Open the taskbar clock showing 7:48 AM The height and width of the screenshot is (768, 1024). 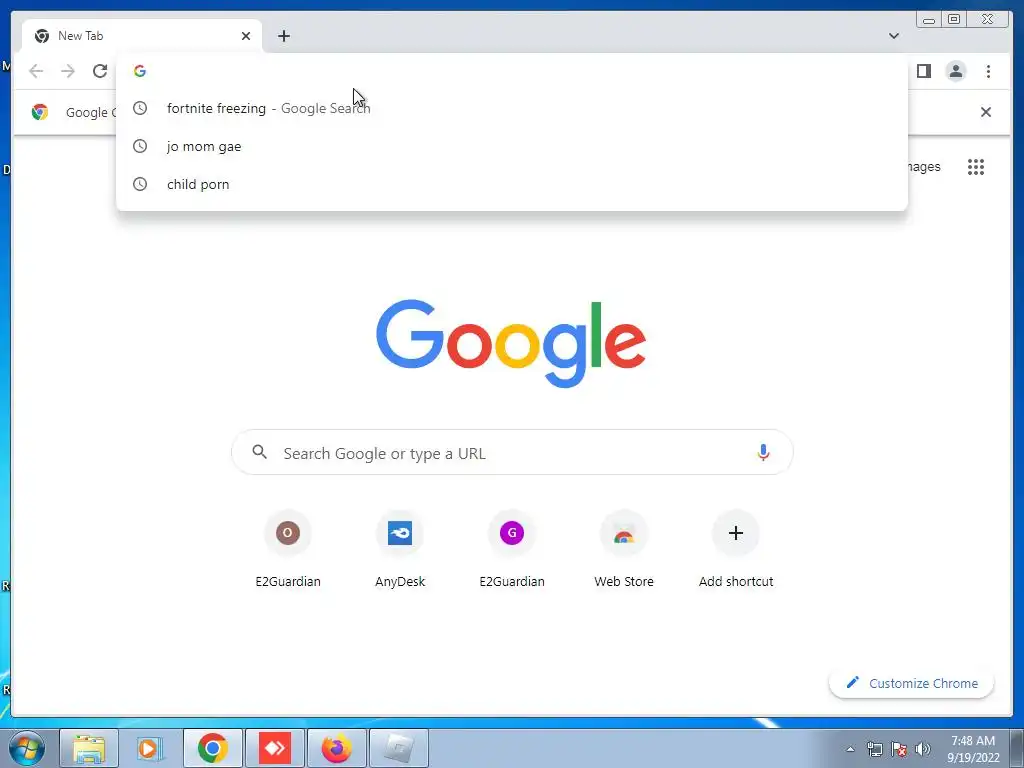(973, 749)
